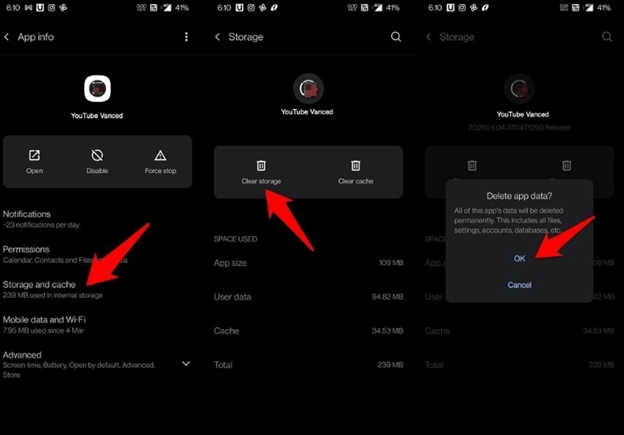Tap the search icon on Storage screen
624x435 pixels.
[x=396, y=37]
